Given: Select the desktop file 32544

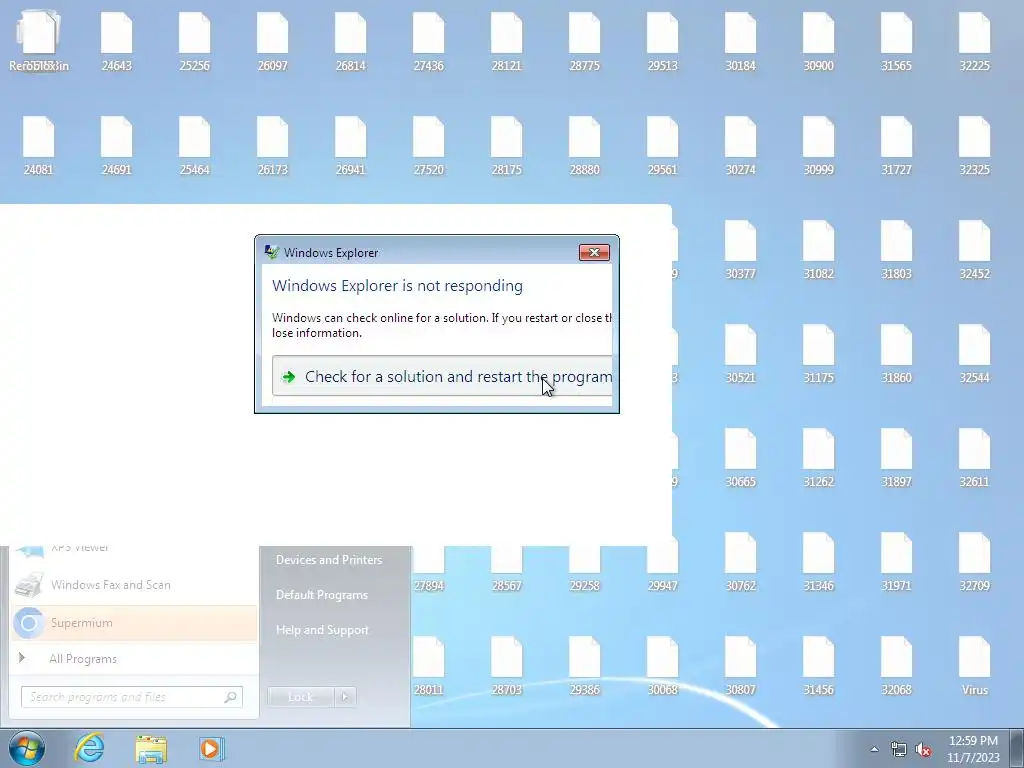Looking at the screenshot, I should pyautogui.click(x=974, y=354).
